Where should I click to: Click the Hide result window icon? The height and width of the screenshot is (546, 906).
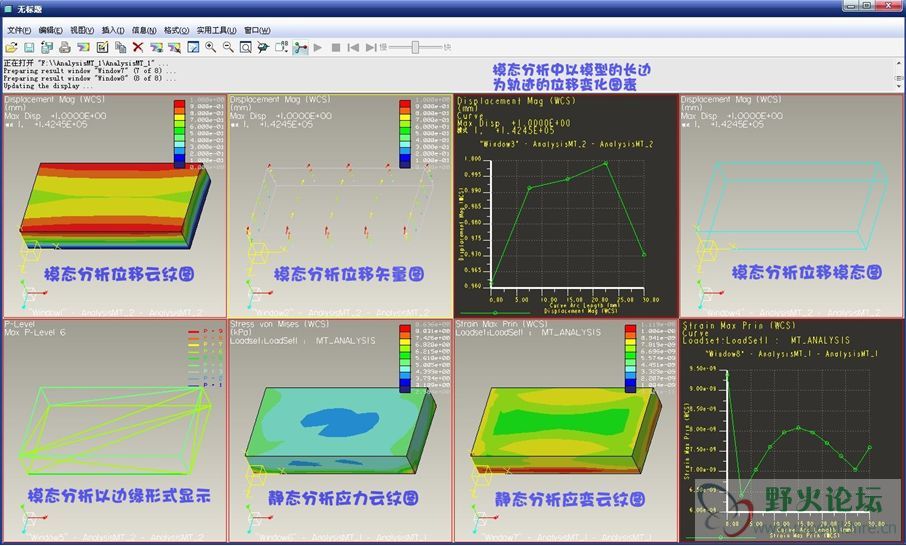(174, 47)
